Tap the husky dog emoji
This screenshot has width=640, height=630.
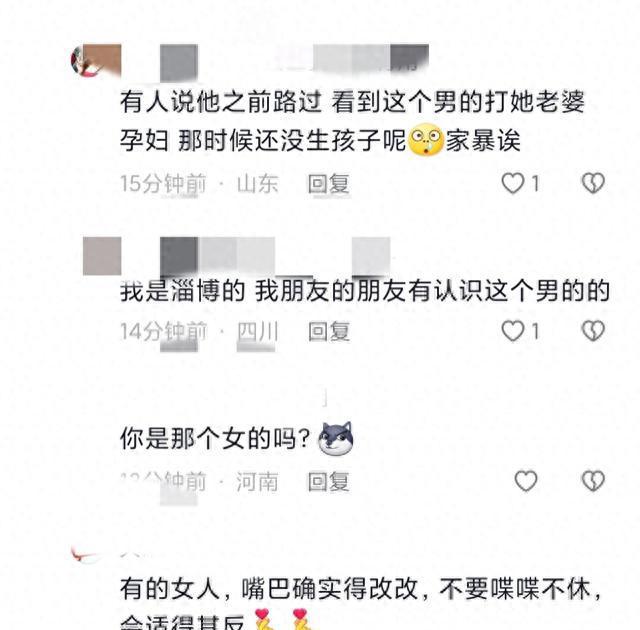point(336,438)
